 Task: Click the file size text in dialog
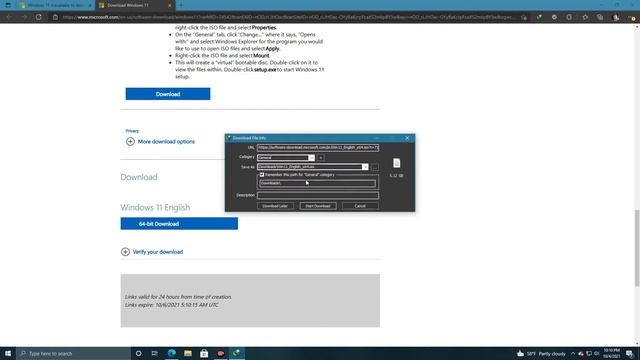pos(396,176)
